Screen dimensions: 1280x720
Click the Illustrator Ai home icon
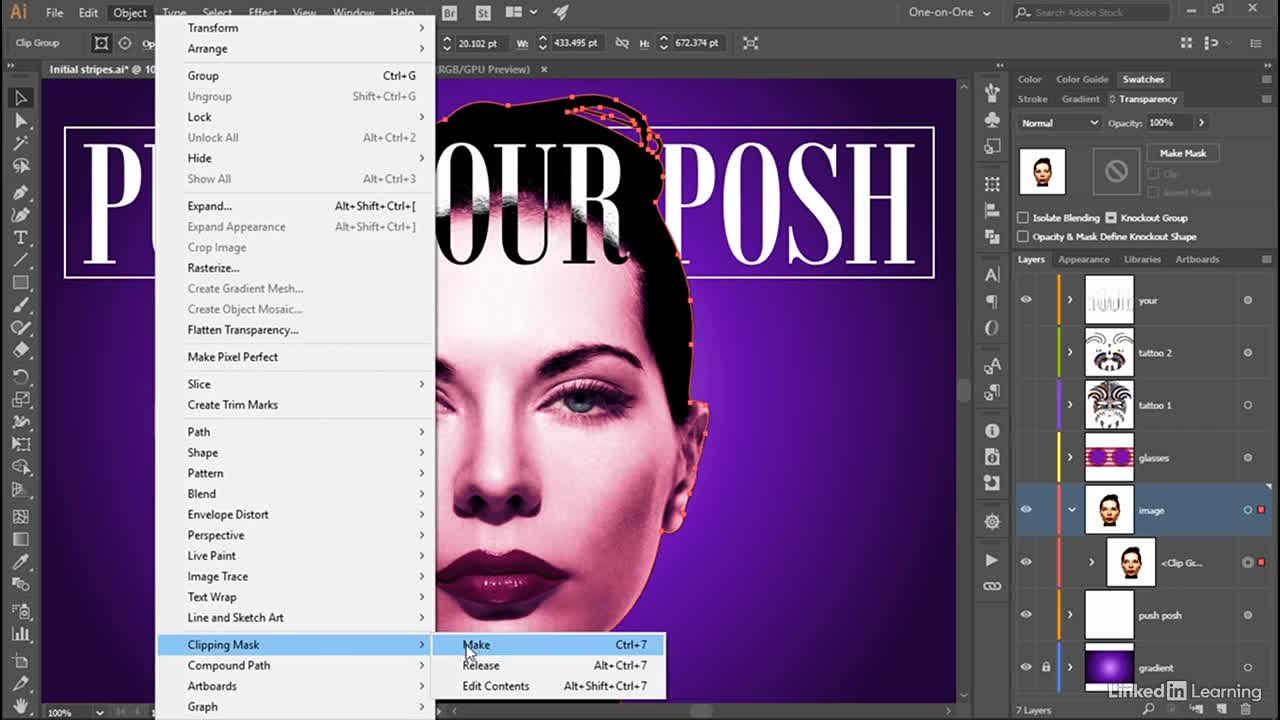point(18,12)
